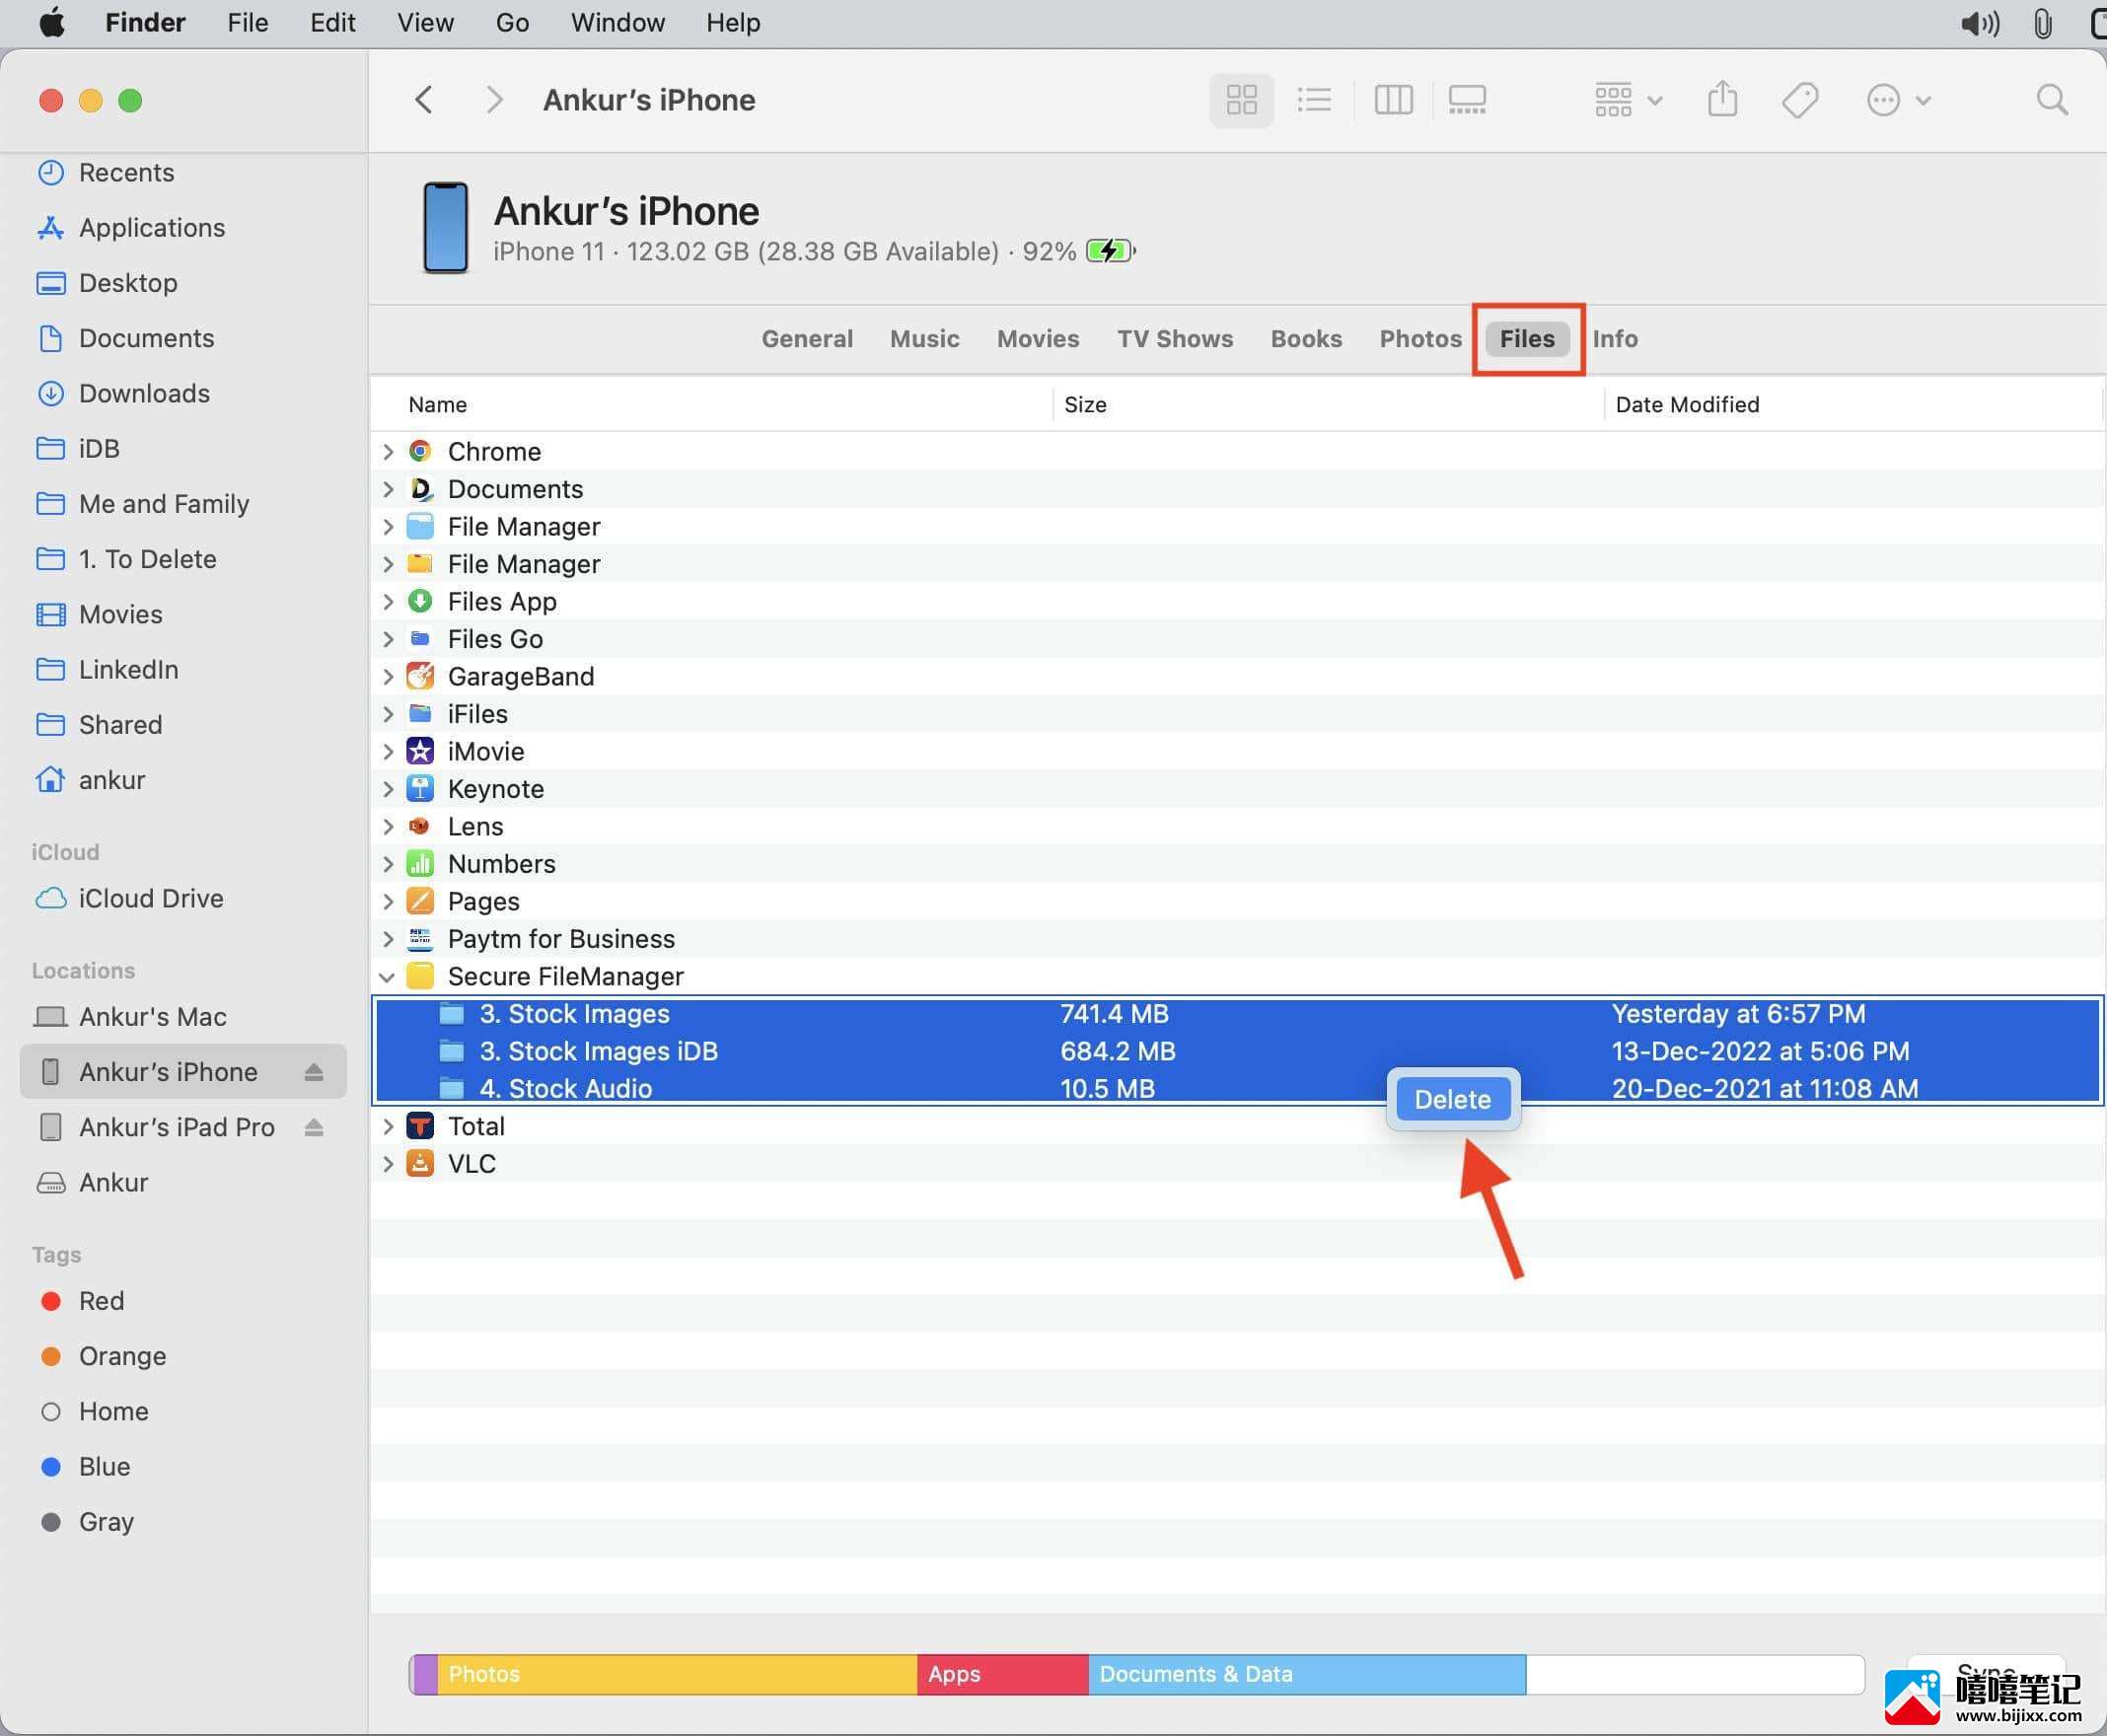This screenshot has width=2107, height=1736.
Task: Click the Edit Tags toolbar icon
Action: click(1800, 100)
